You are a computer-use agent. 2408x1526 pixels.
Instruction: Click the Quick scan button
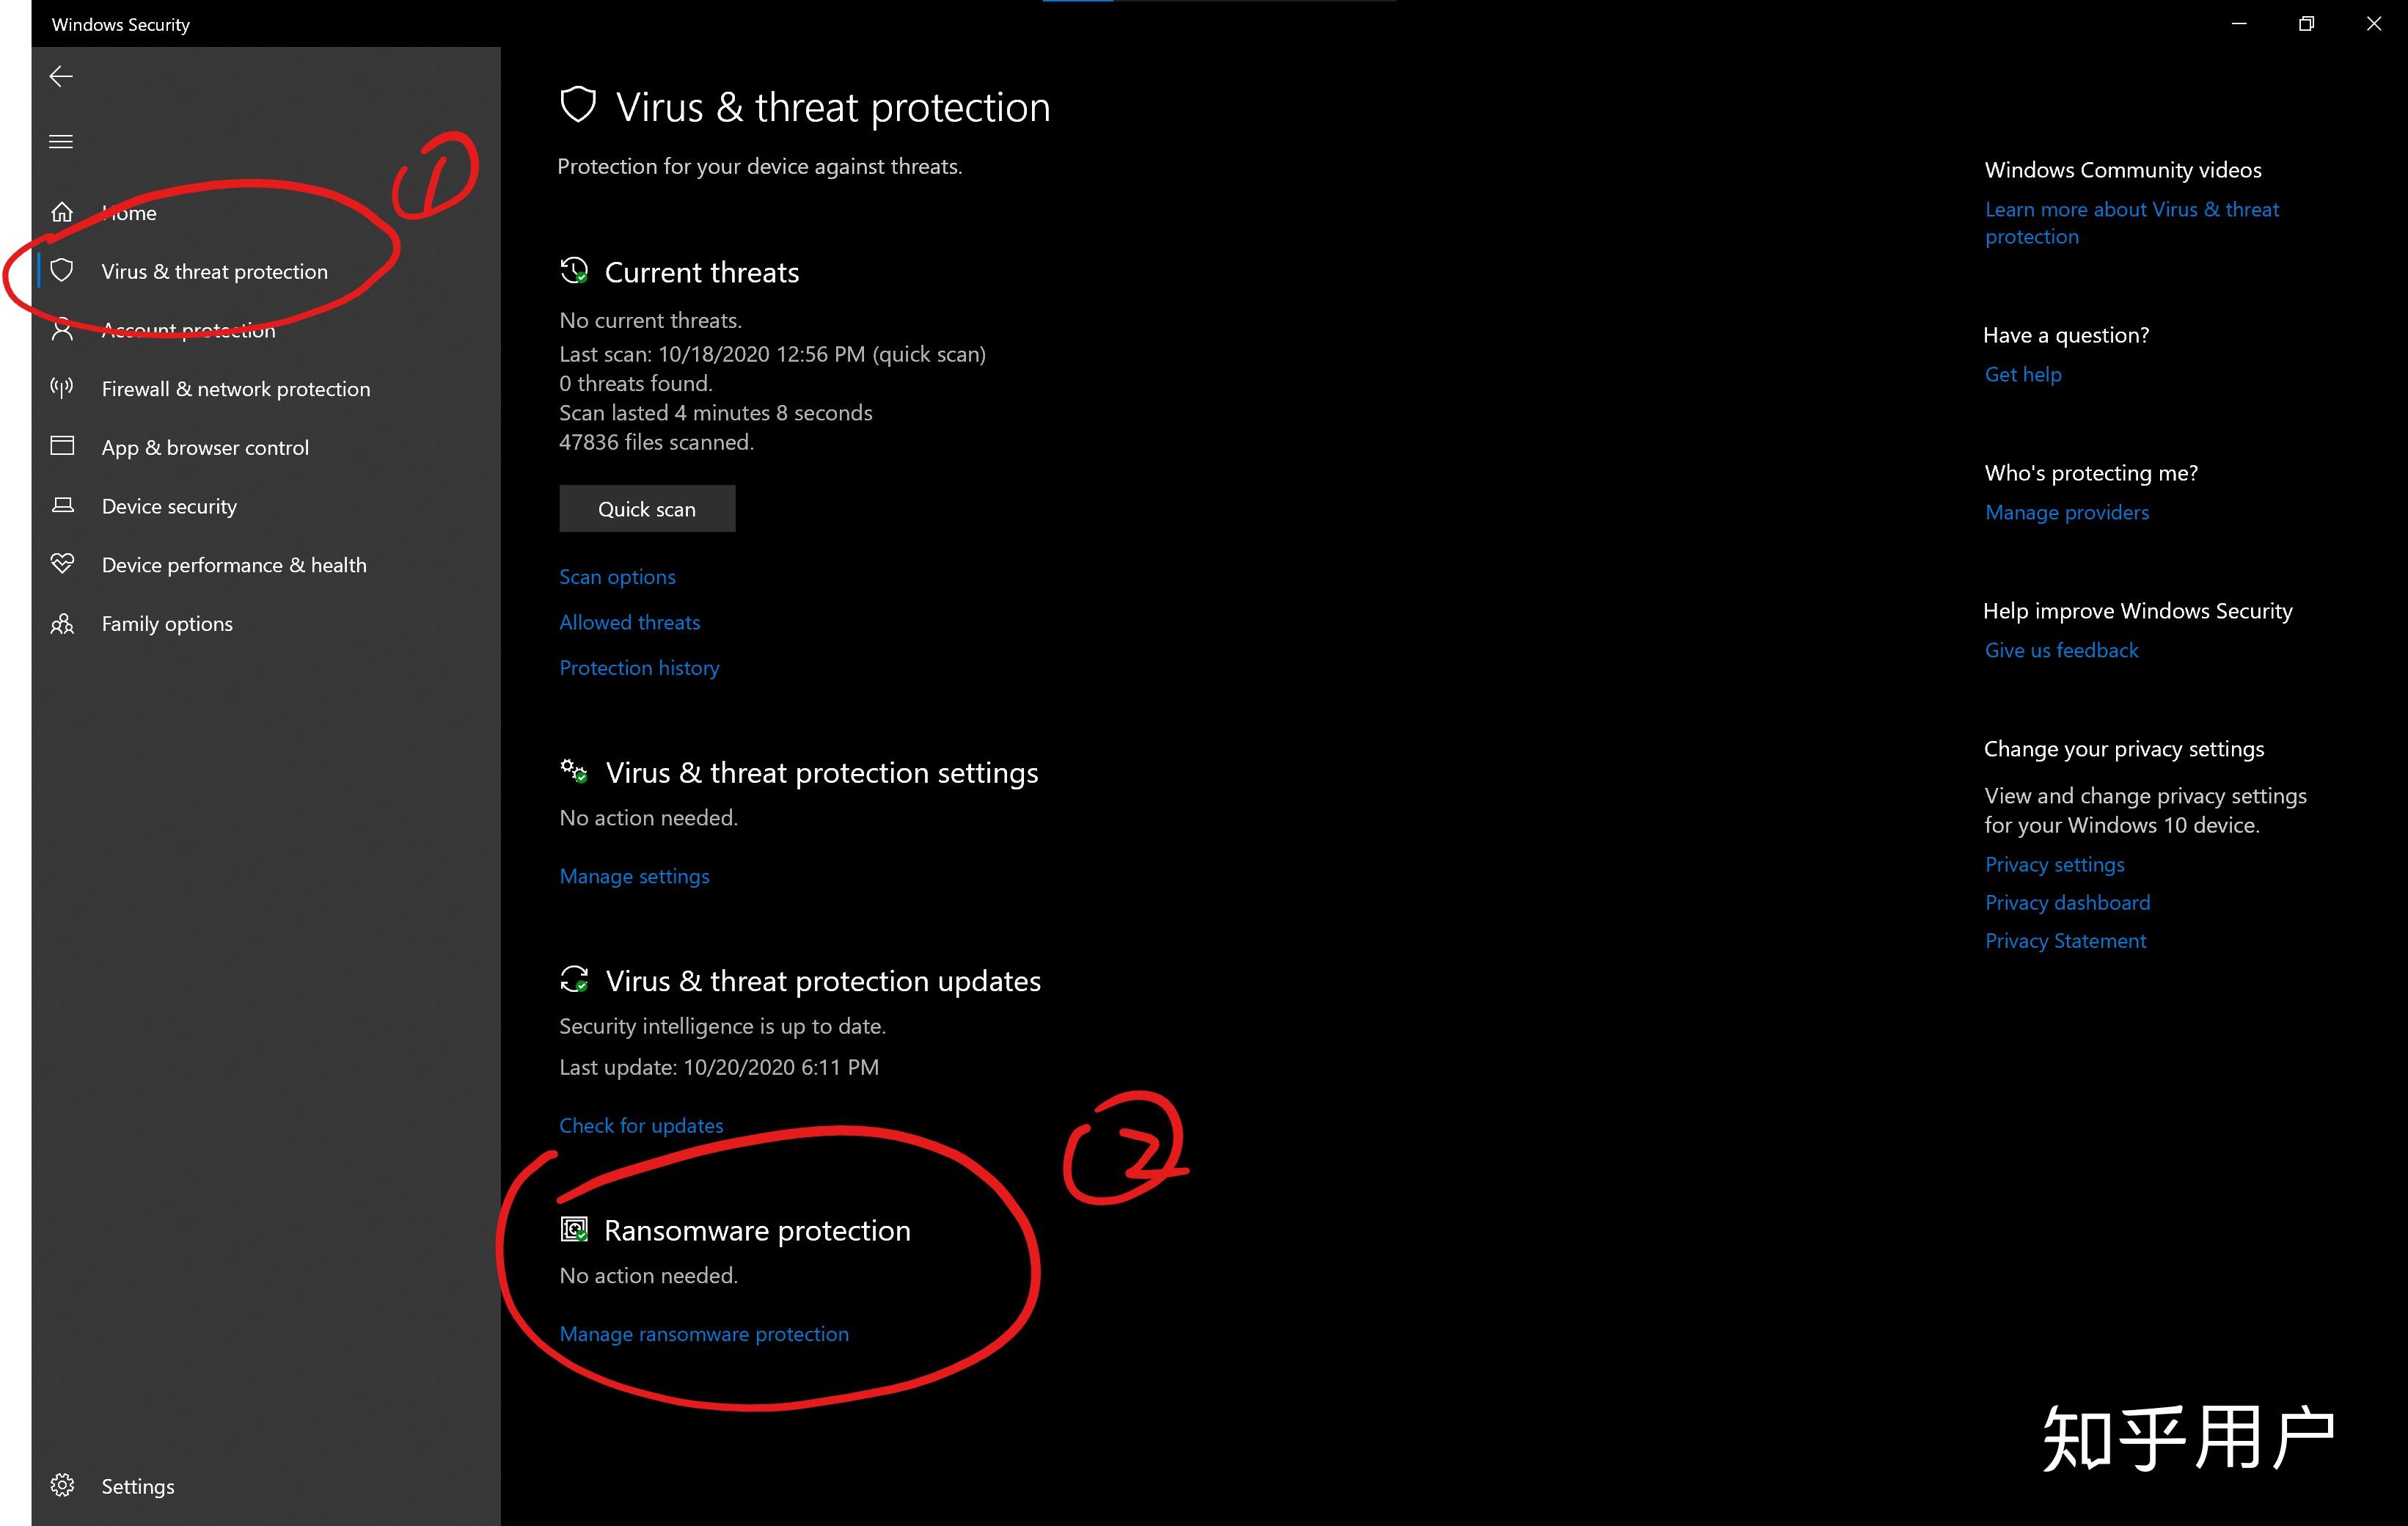[x=646, y=508]
